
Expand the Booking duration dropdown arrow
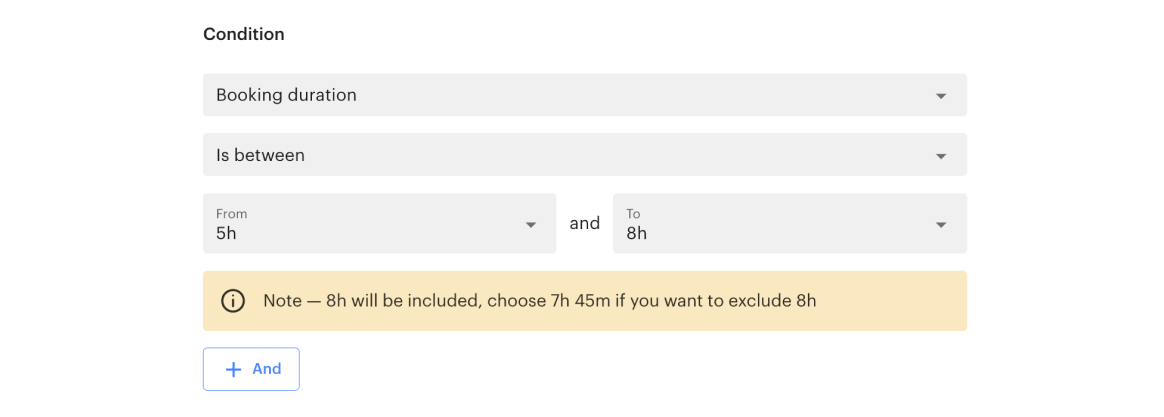point(940,96)
